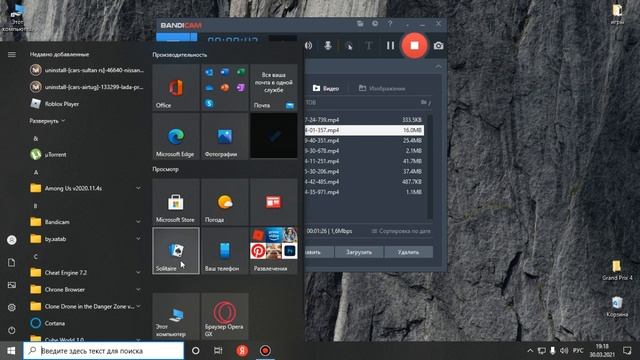Click the Windows Start button
This screenshot has width=640, height=360.
[11, 351]
